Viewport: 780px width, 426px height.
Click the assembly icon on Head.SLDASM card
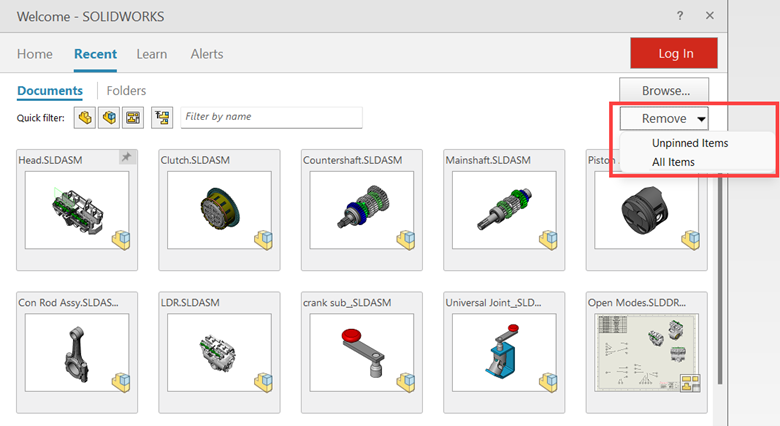pos(121,240)
